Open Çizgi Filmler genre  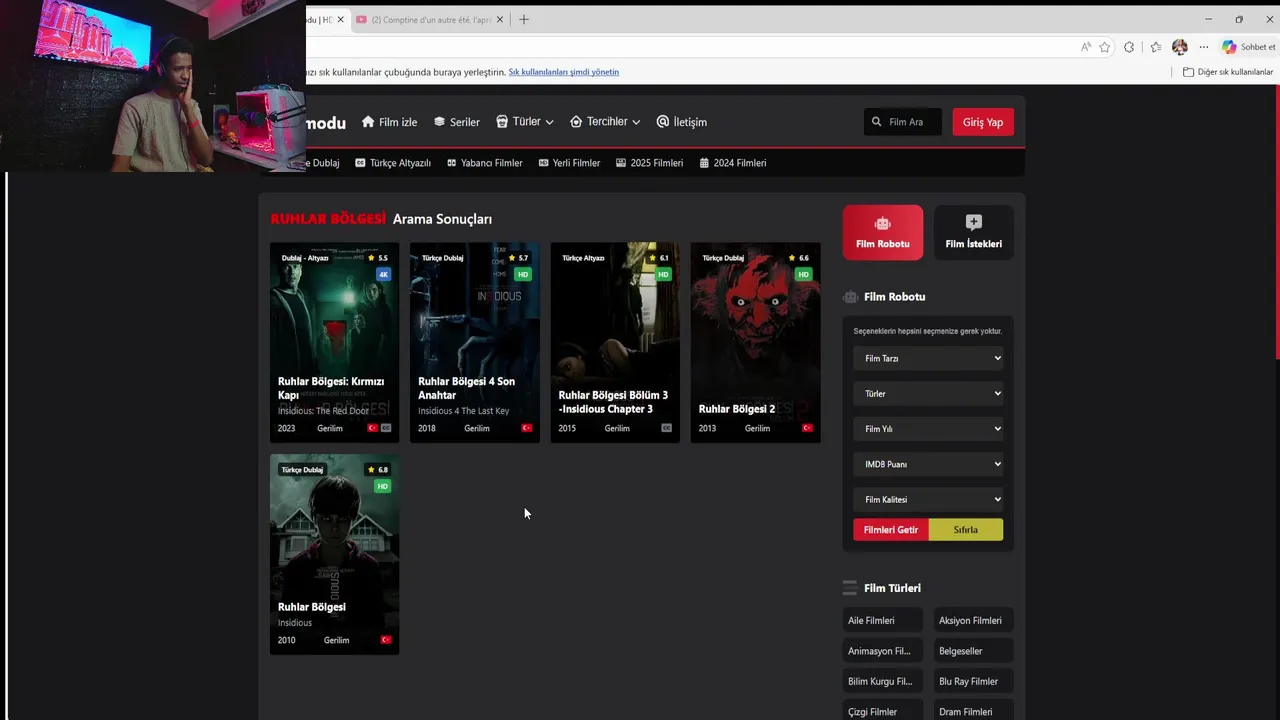point(883,712)
